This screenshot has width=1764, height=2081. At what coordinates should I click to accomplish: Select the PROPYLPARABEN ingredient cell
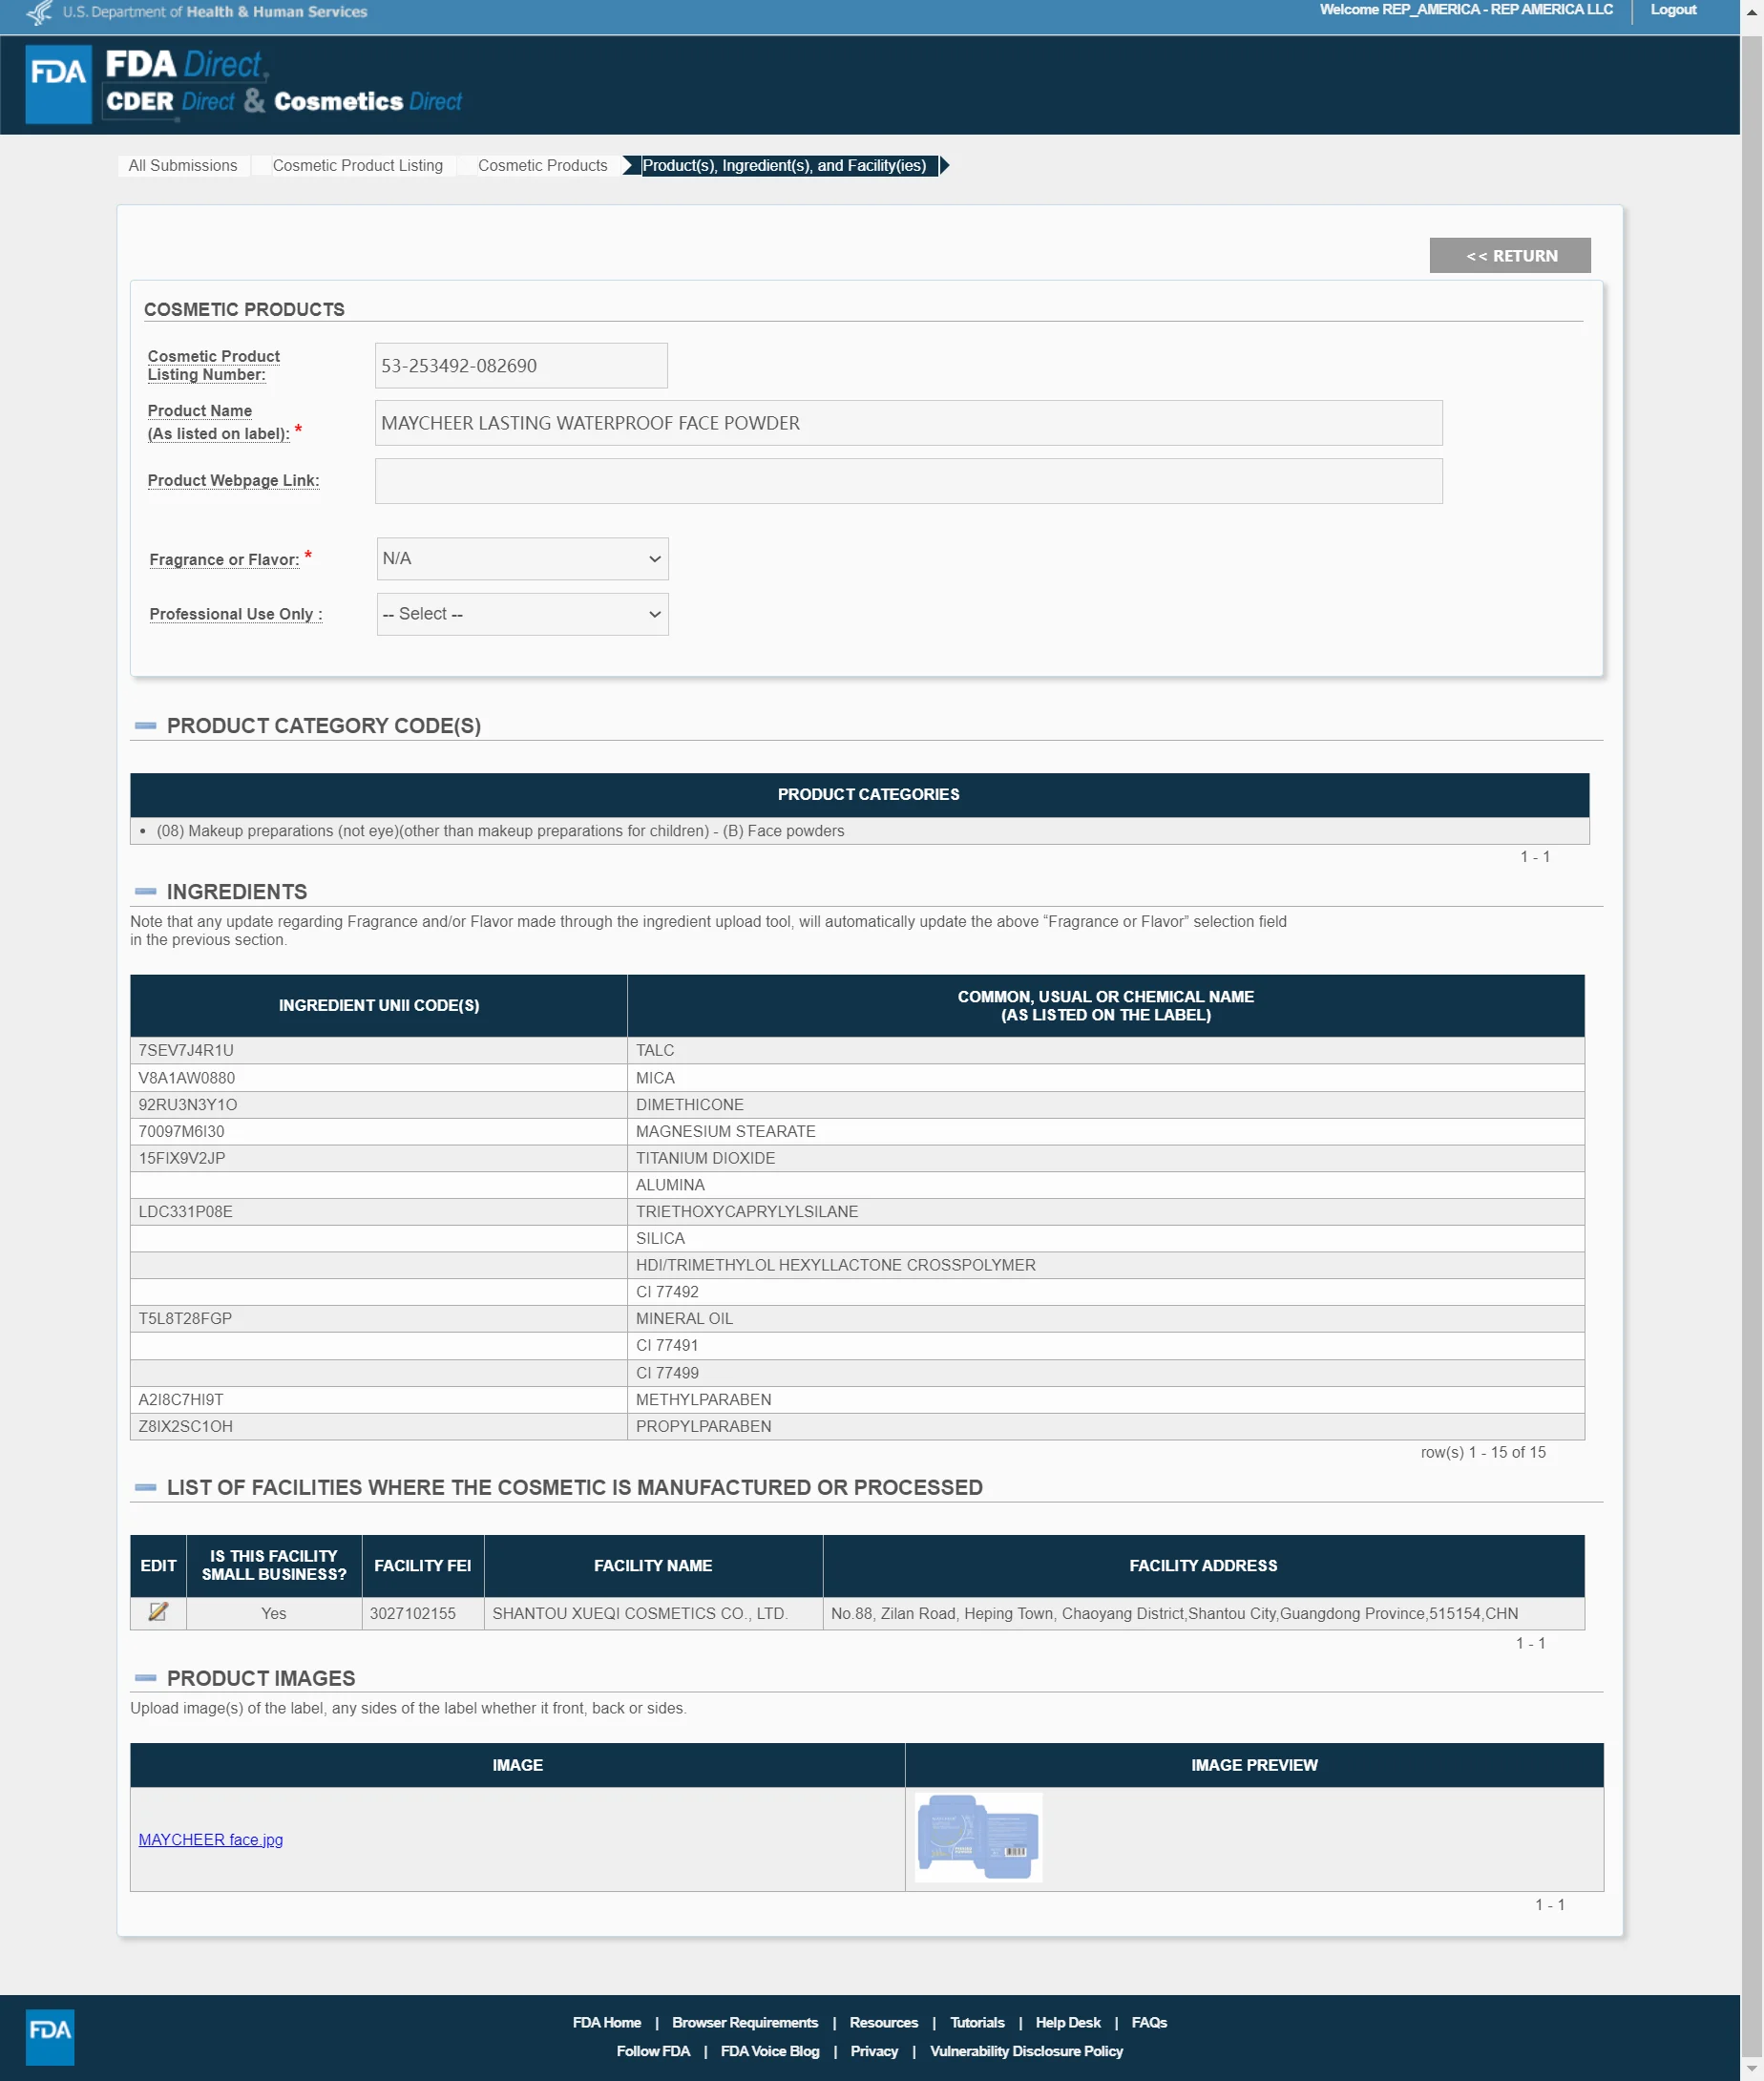pyautogui.click(x=1105, y=1427)
